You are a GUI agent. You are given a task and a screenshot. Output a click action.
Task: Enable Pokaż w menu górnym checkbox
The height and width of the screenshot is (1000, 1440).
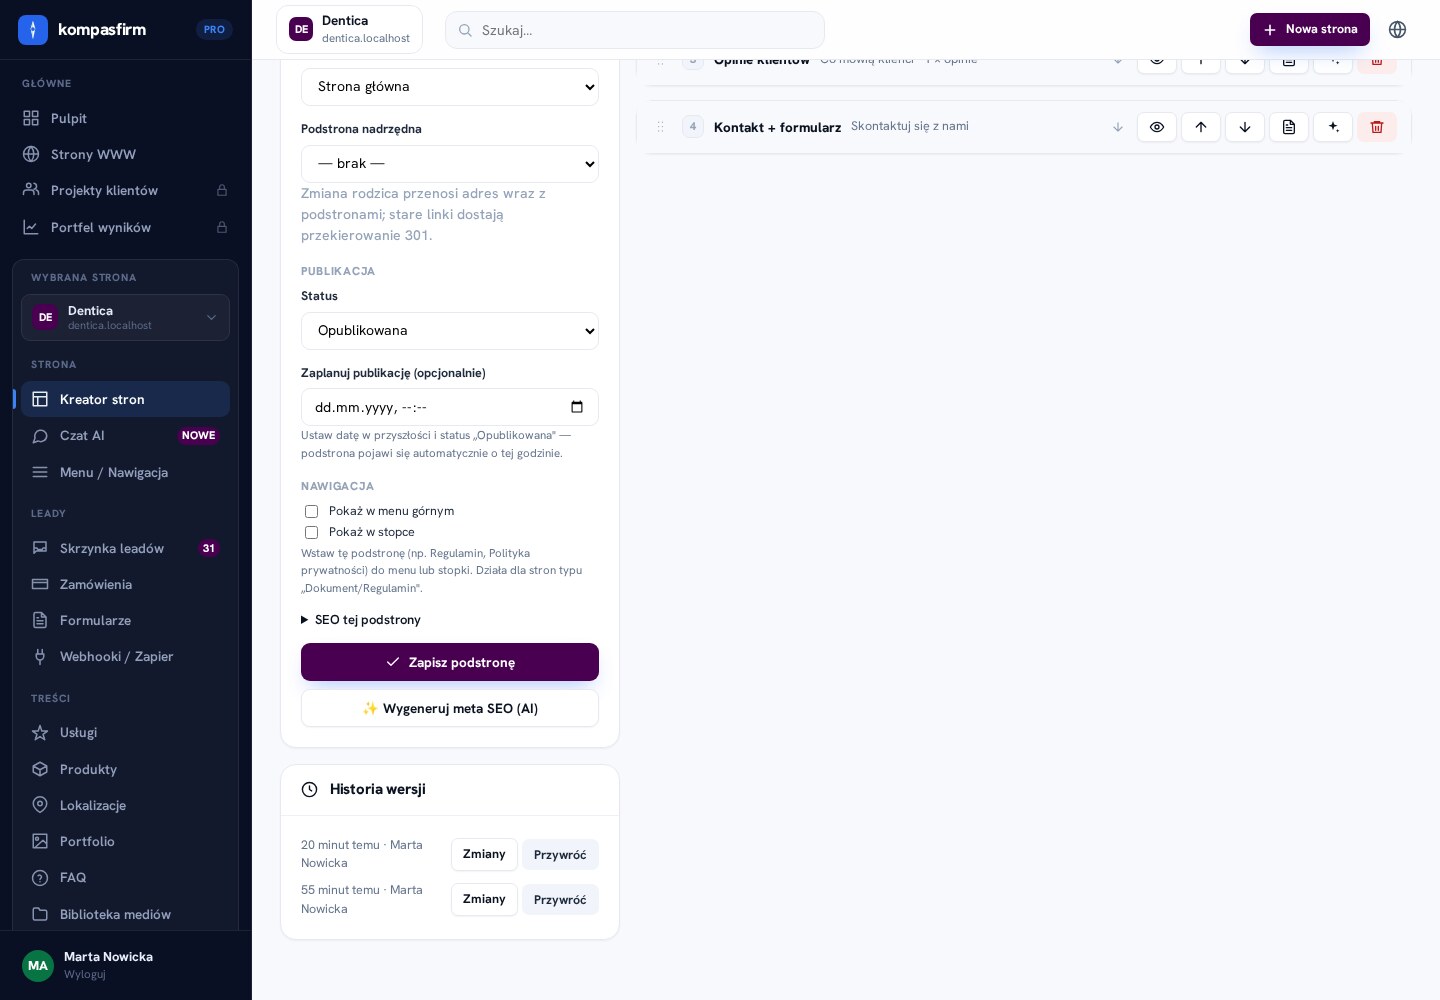[x=311, y=511]
